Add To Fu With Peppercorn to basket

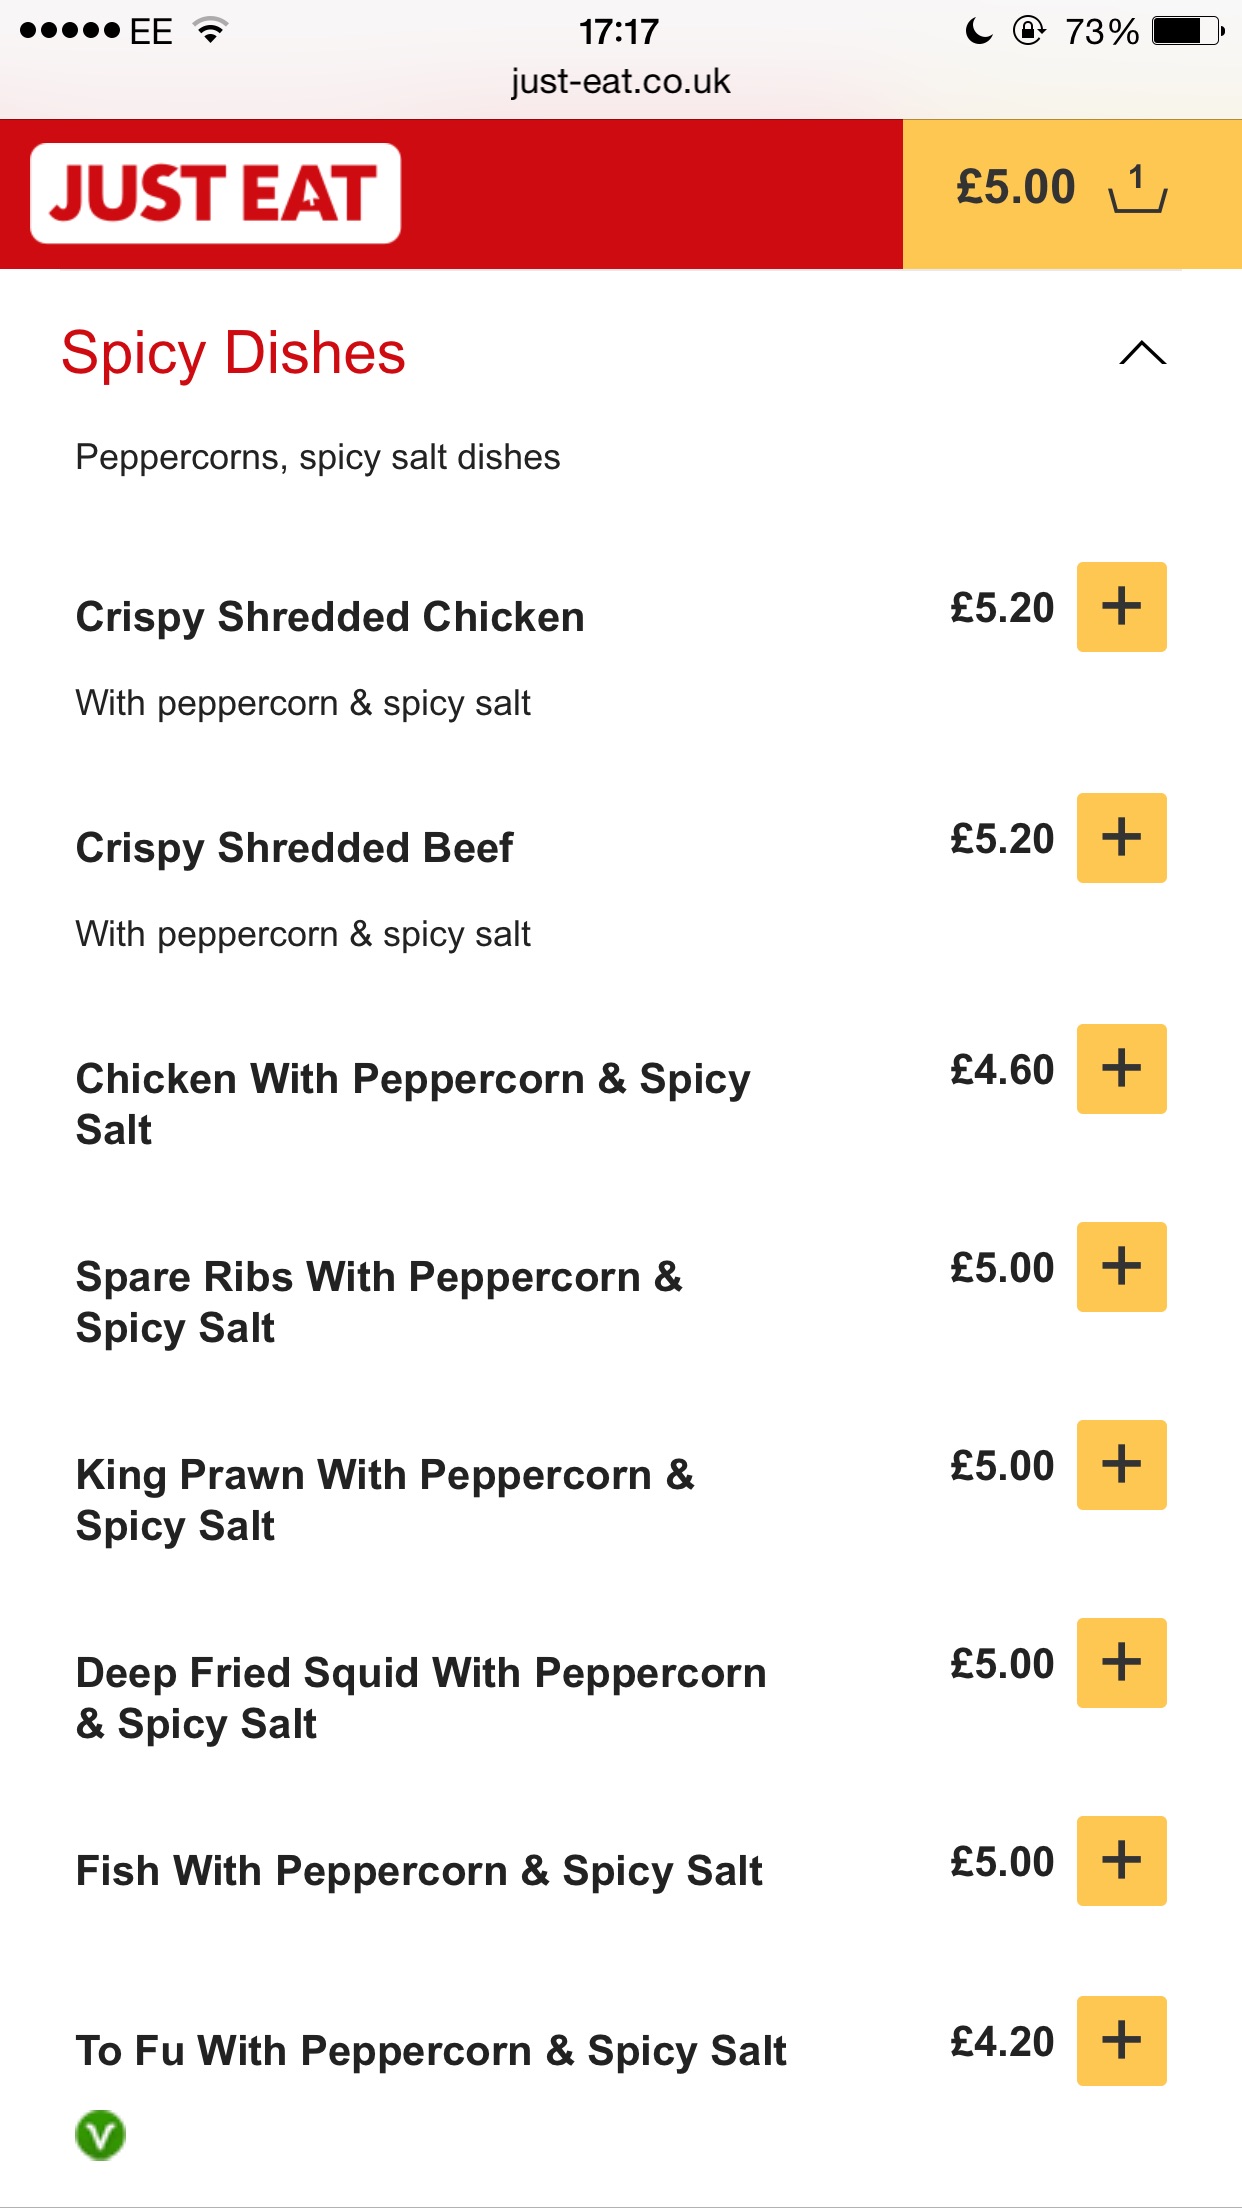pyautogui.click(x=1121, y=2041)
